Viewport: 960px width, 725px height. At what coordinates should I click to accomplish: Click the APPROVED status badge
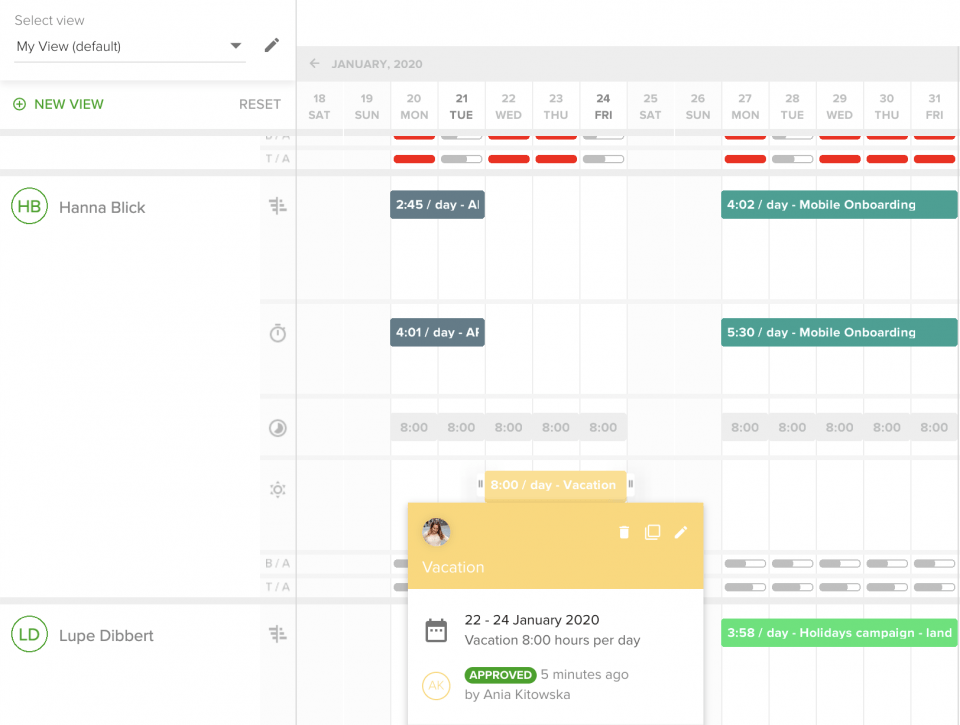point(500,675)
